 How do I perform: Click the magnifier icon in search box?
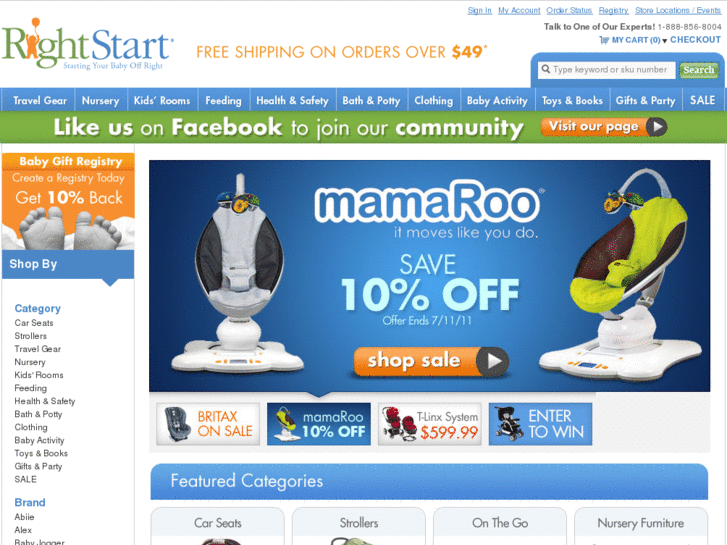(x=546, y=70)
